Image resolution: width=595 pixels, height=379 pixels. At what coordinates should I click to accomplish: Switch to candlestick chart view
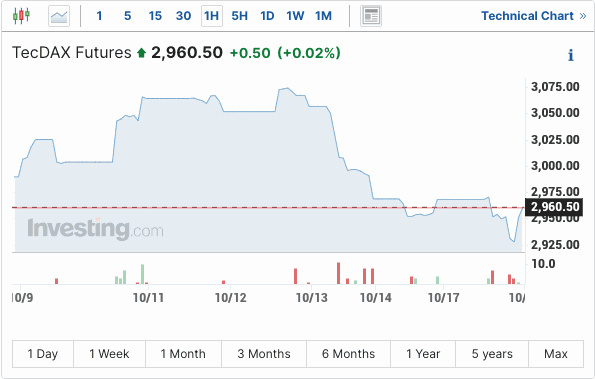click(21, 16)
